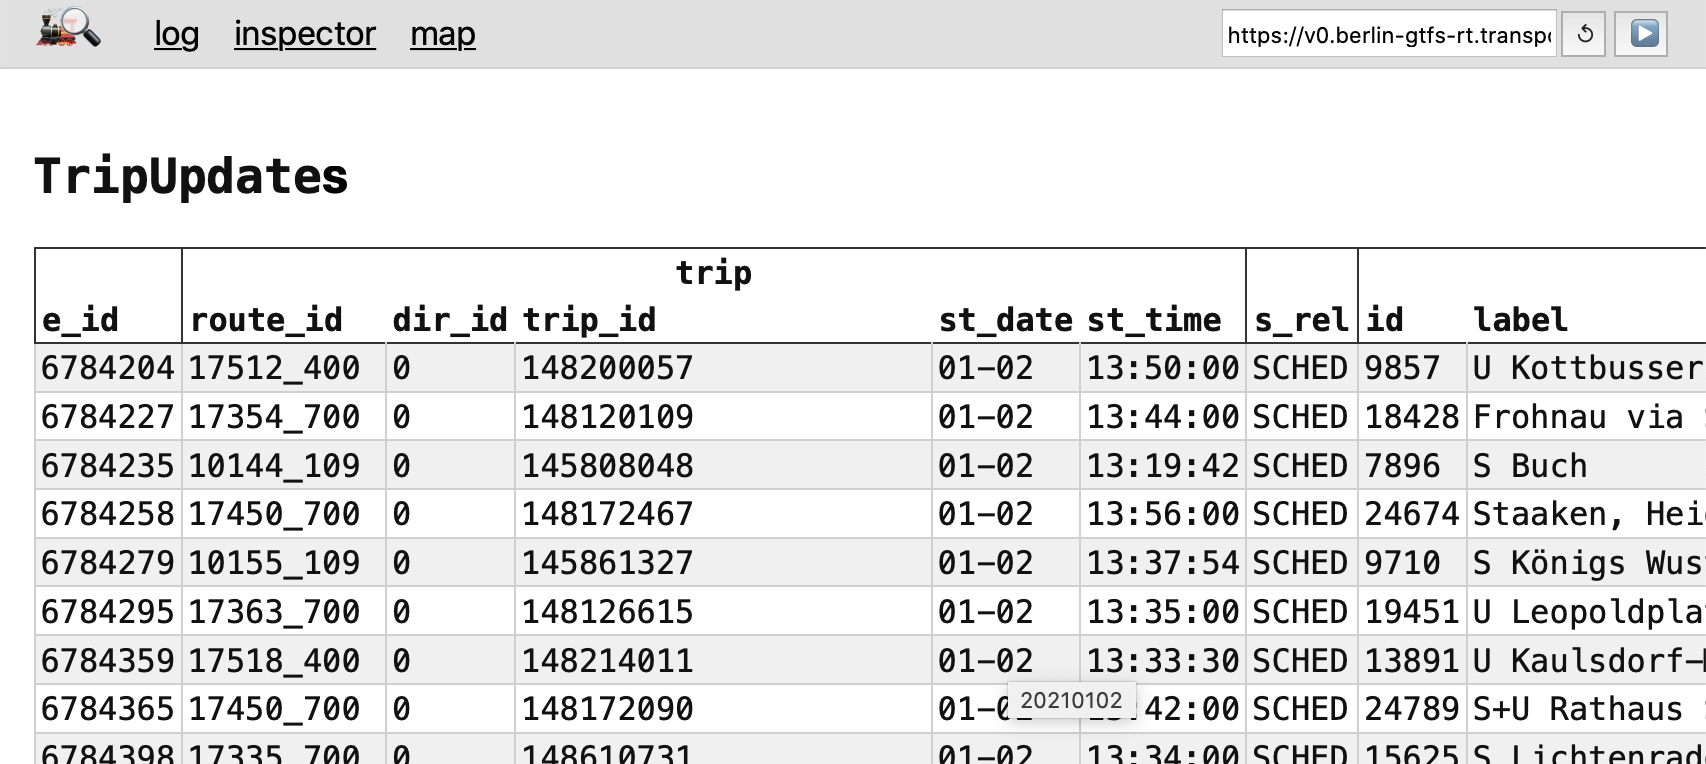This screenshot has width=1706, height=764.
Task: Click vehicle id 18428
Action: coord(1412,417)
